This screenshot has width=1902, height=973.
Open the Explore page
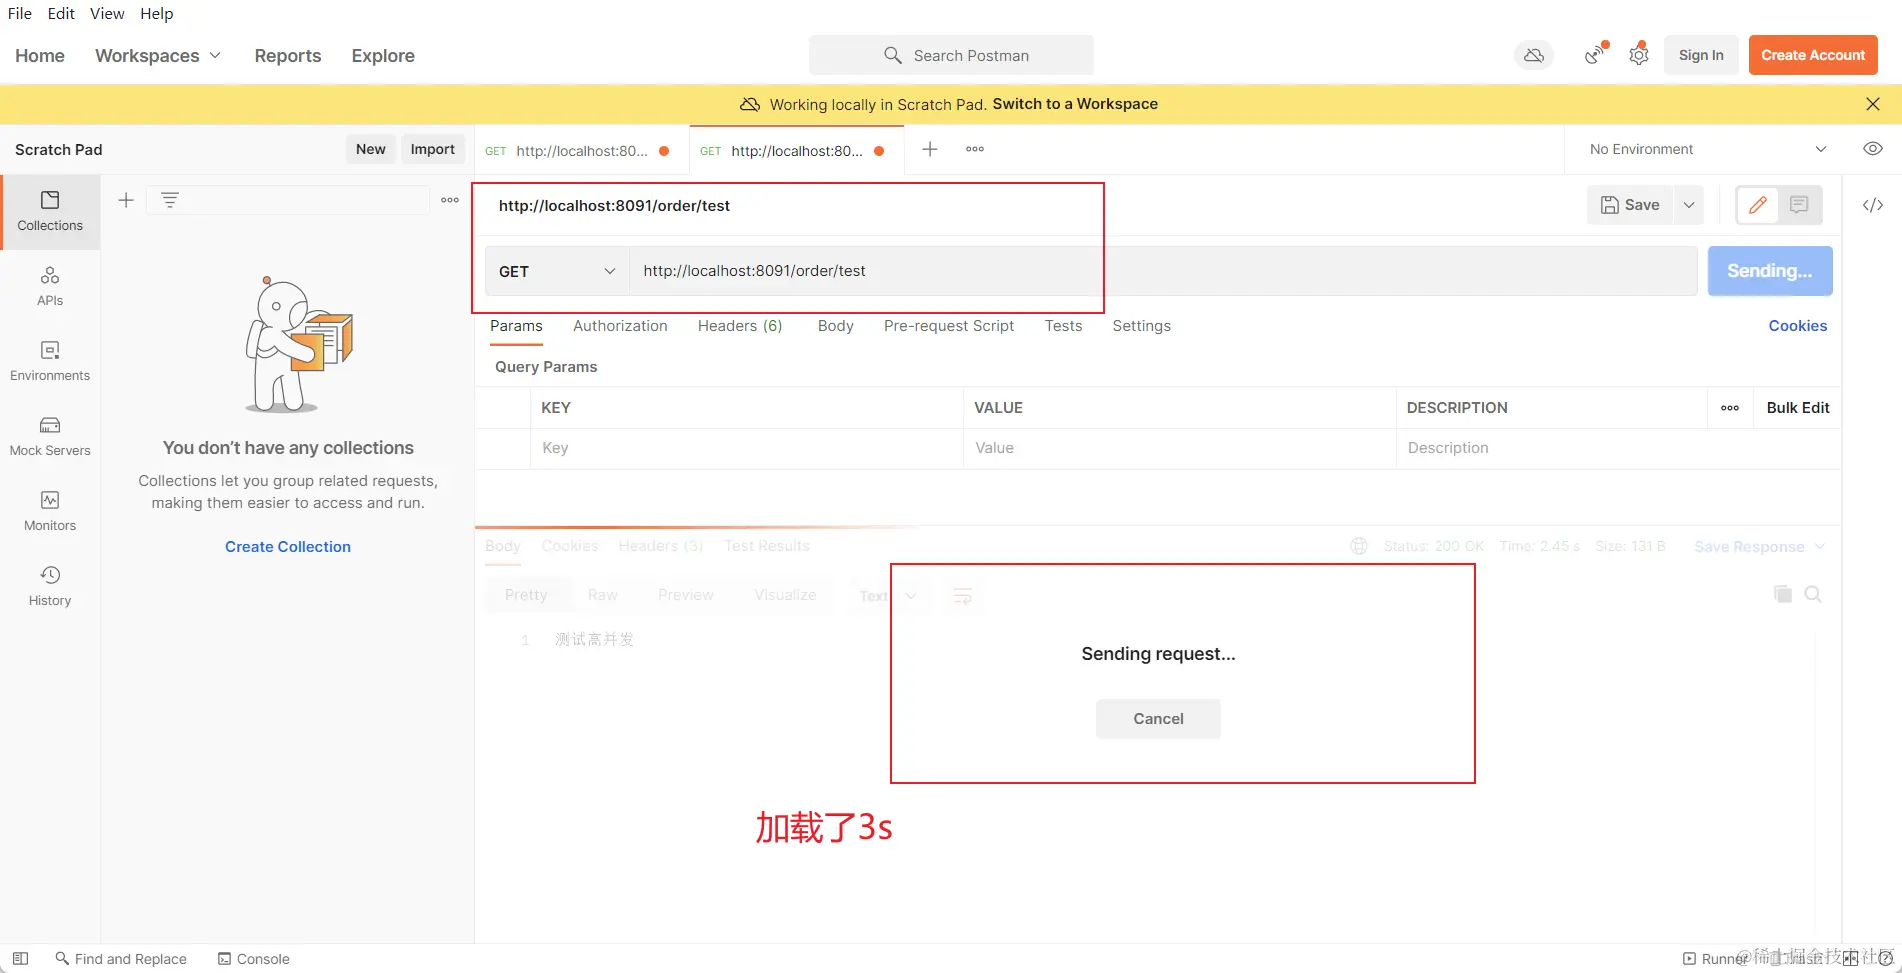coord(383,56)
